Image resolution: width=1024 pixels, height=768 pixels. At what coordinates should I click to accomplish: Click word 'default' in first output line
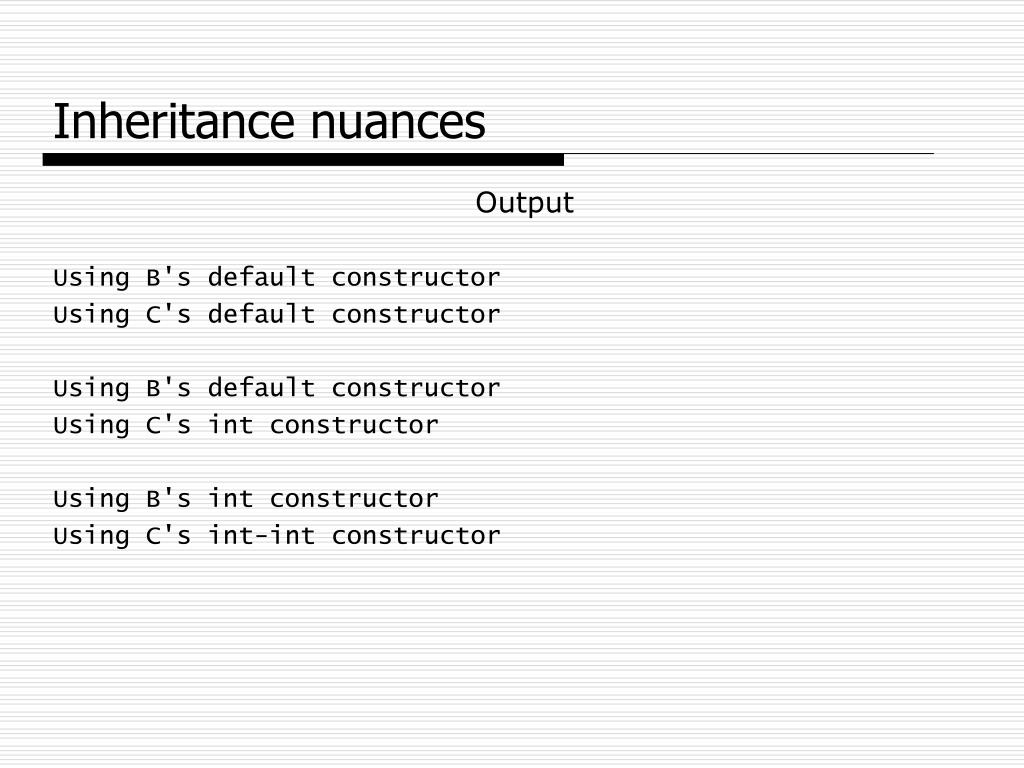(262, 278)
